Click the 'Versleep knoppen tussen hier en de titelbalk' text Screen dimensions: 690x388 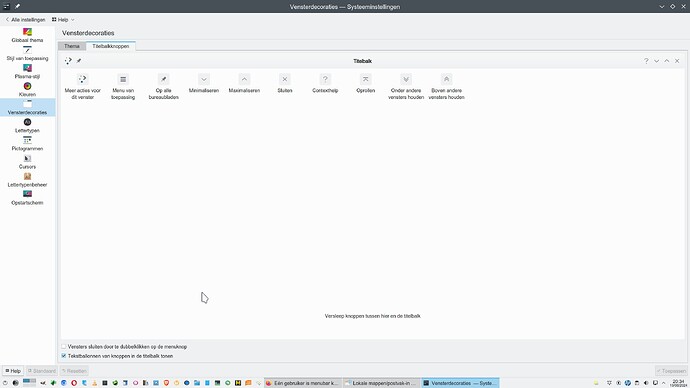[x=373, y=316]
